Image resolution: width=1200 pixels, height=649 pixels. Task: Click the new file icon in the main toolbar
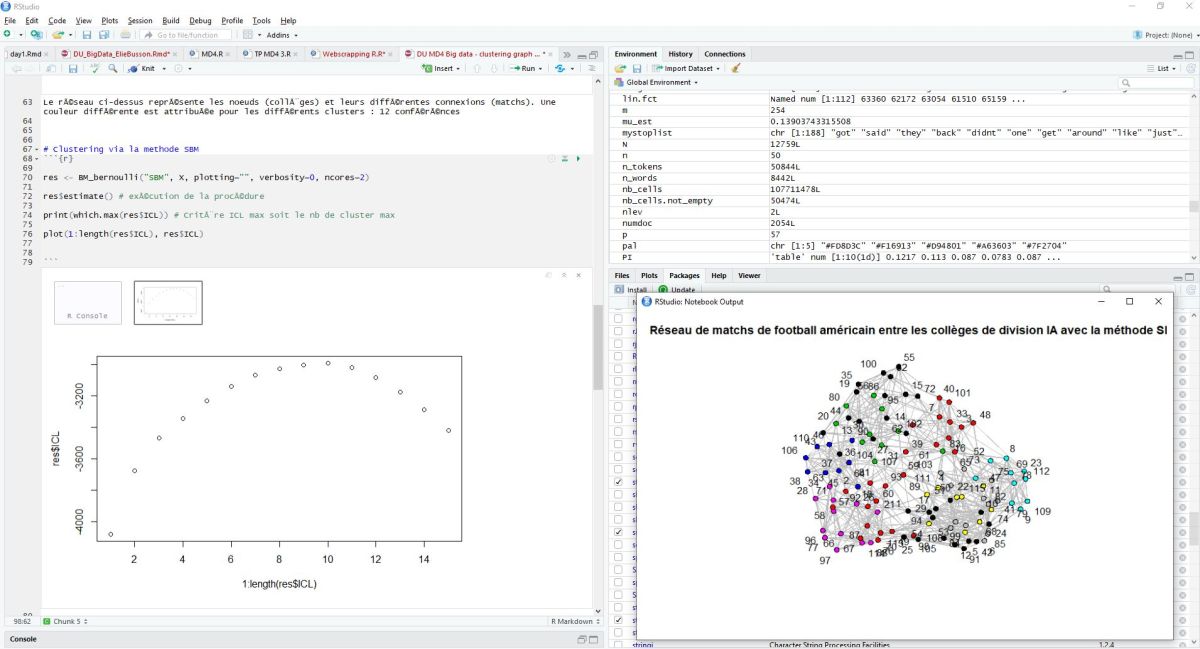[8, 35]
